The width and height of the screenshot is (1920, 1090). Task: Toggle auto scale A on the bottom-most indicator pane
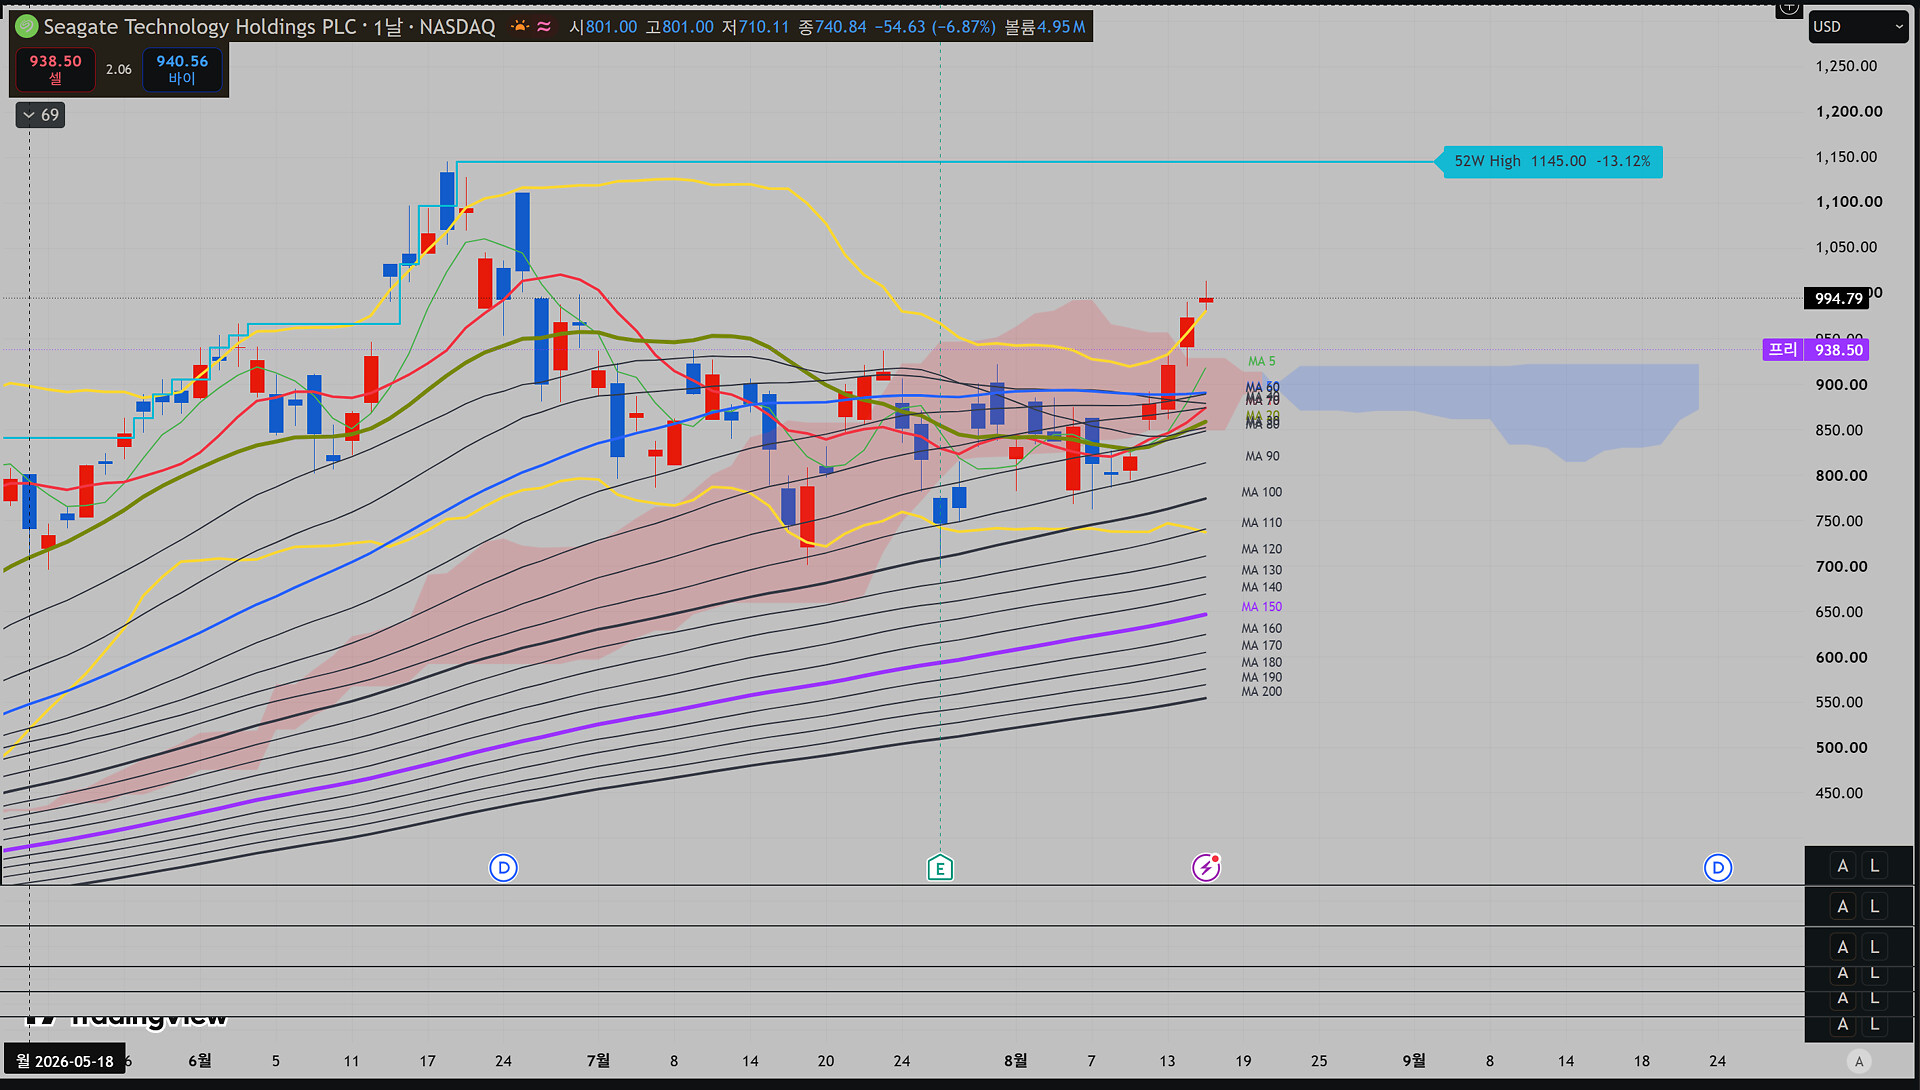pyautogui.click(x=1843, y=1024)
